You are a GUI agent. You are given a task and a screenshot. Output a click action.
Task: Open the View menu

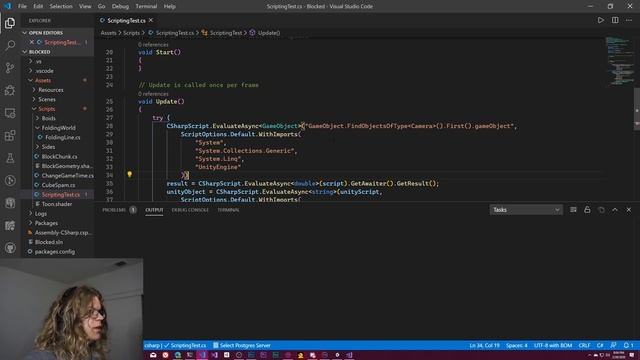(x=85, y=6)
